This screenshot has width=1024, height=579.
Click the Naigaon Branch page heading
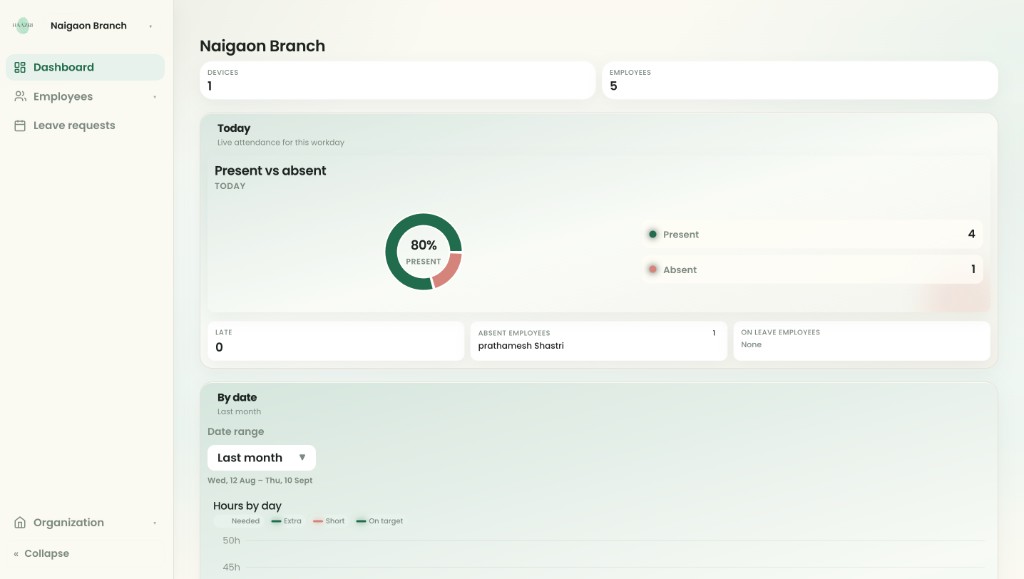coord(262,46)
